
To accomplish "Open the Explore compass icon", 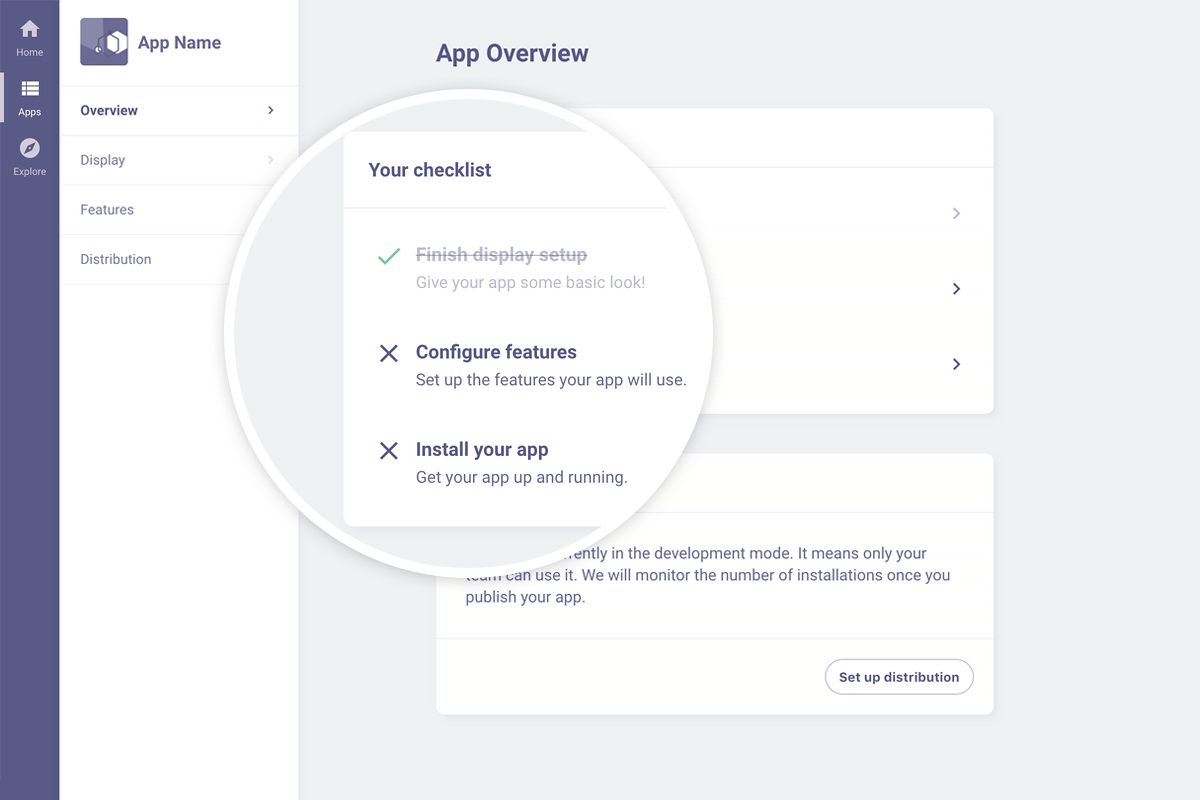I will point(30,148).
